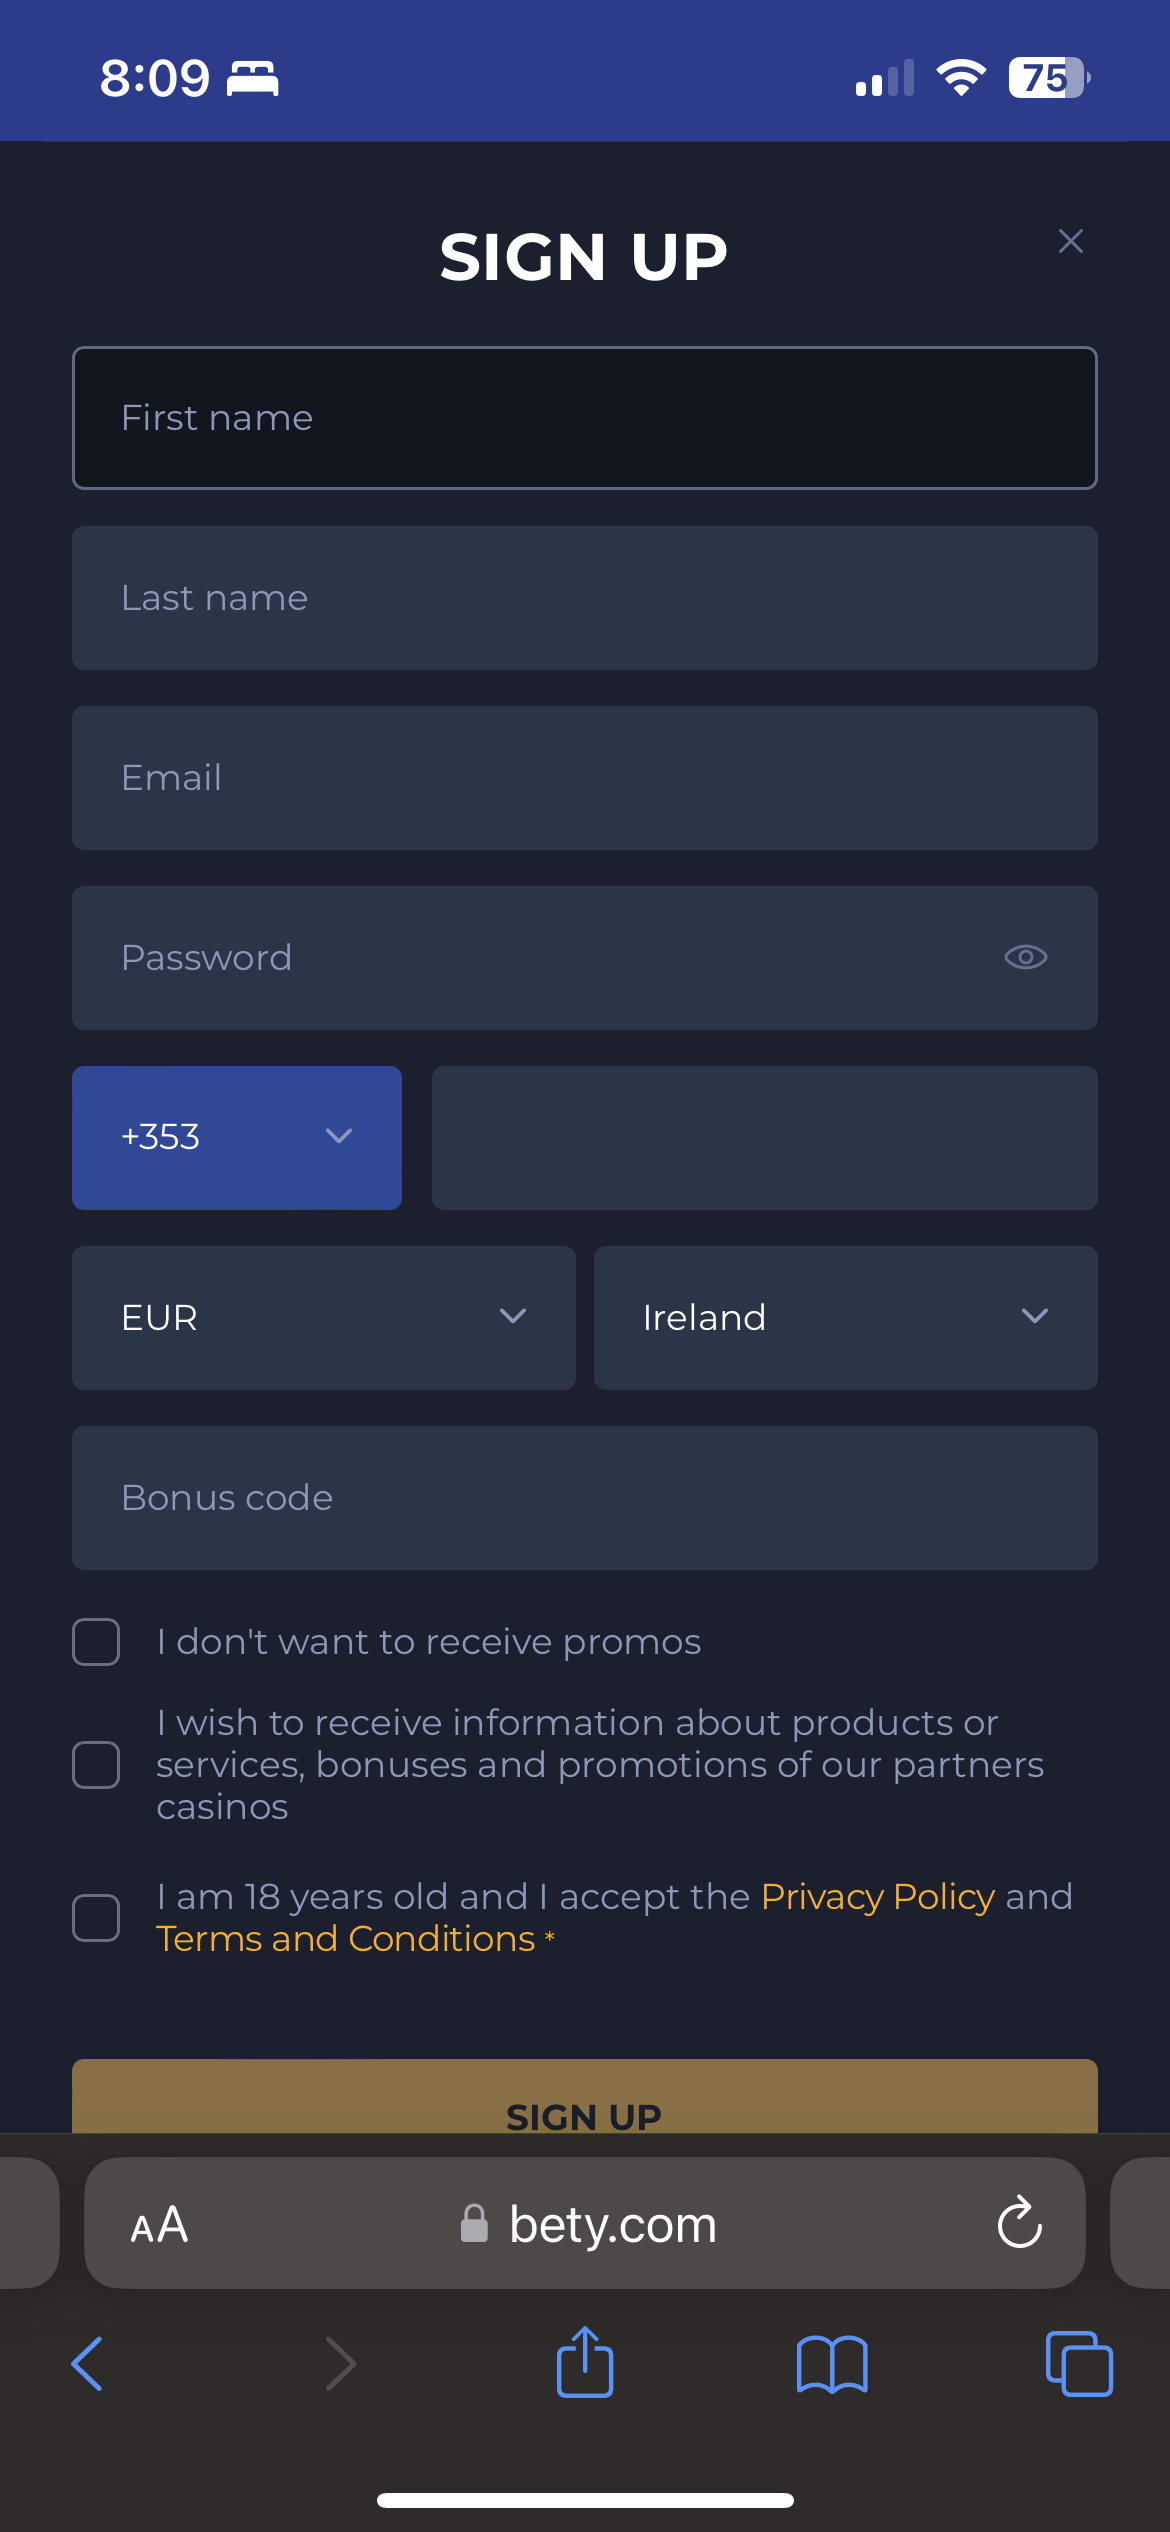
Task: Open the Privacy Policy link
Action: 877,1897
